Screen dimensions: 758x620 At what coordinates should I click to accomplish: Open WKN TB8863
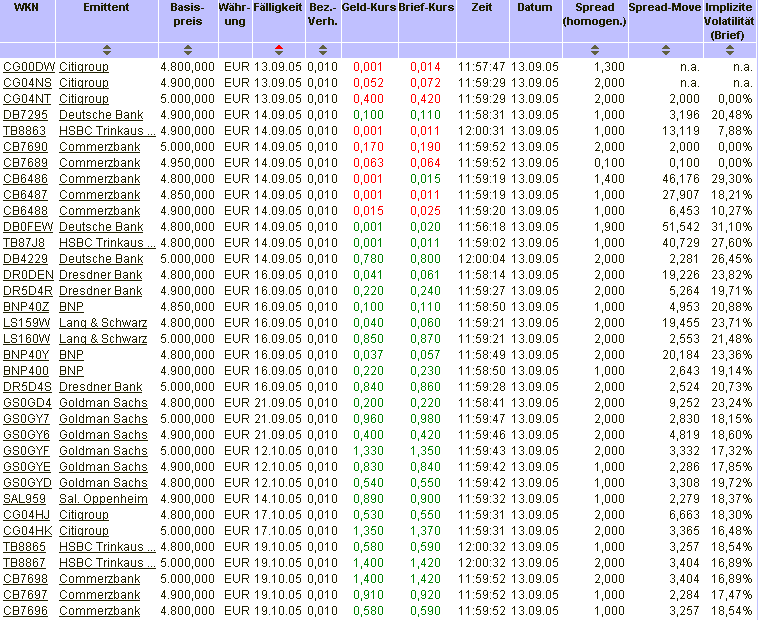[25, 130]
